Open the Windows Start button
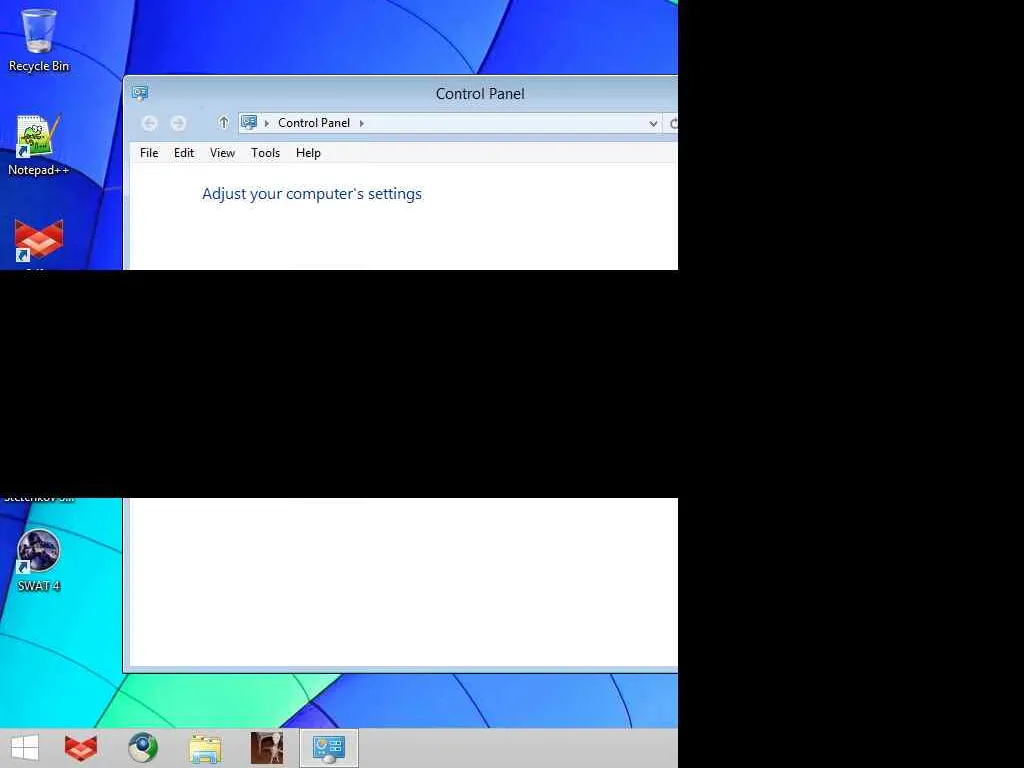Viewport: 1024px width, 768px height. 25,748
